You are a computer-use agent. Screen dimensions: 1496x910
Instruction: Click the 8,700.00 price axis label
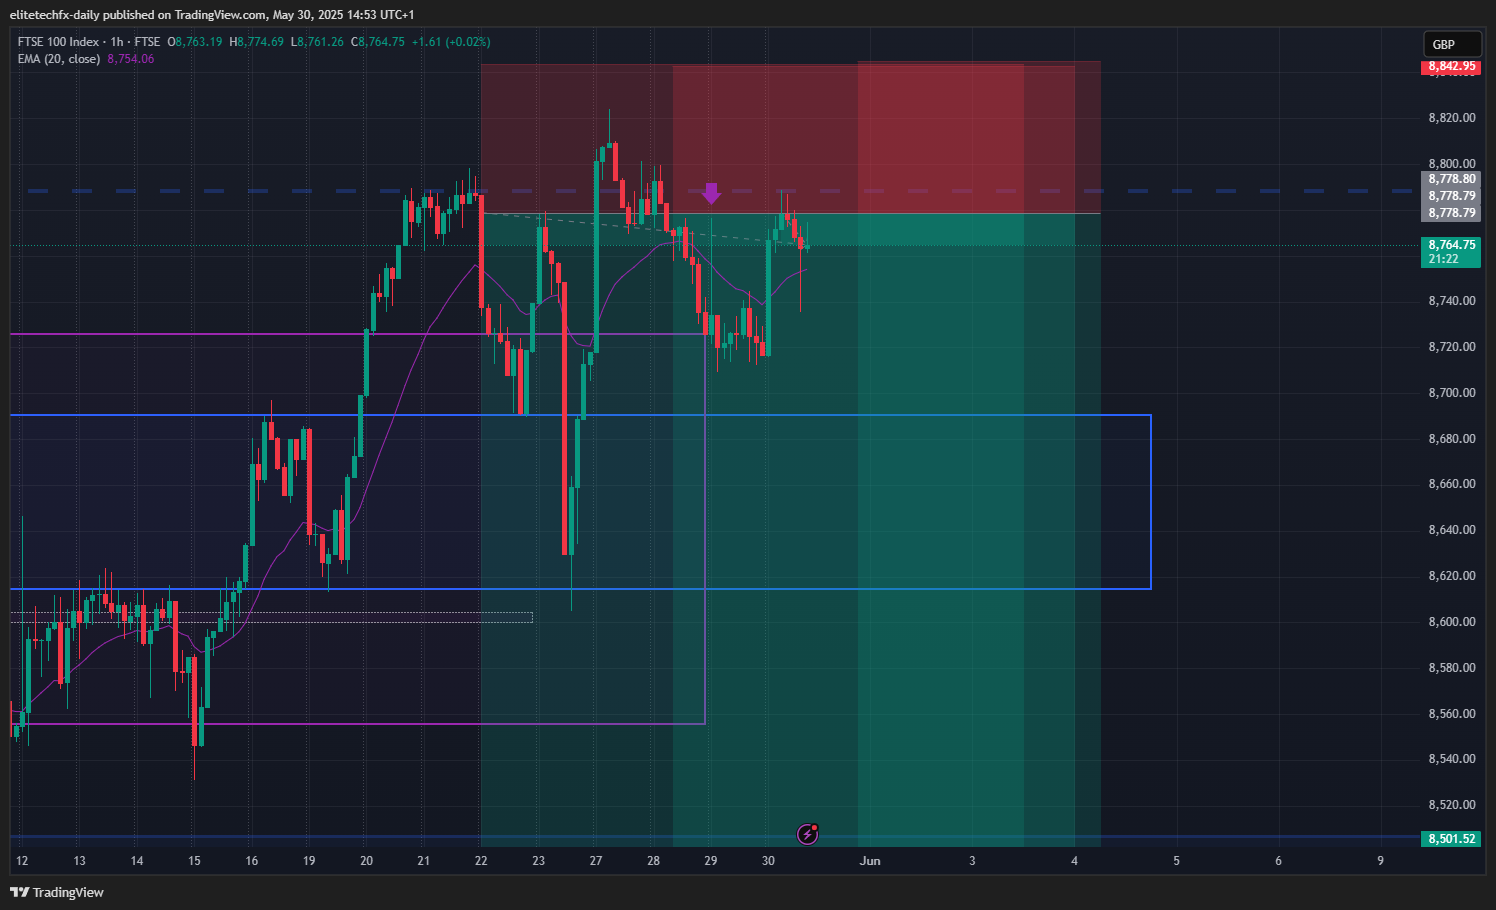(x=1451, y=393)
